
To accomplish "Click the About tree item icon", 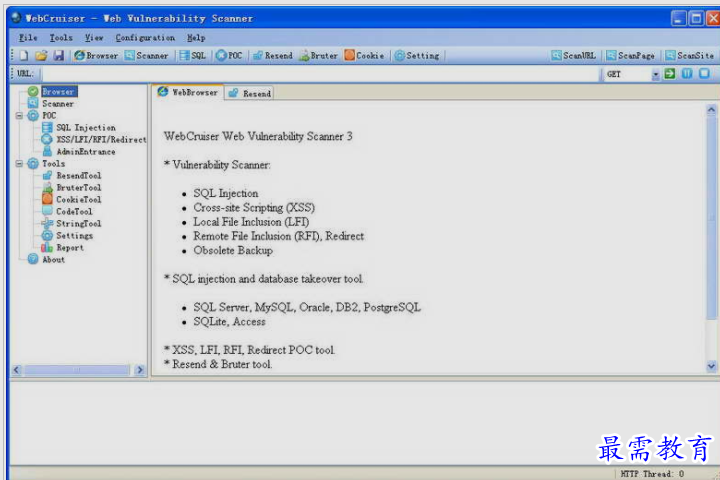I will 33,259.
